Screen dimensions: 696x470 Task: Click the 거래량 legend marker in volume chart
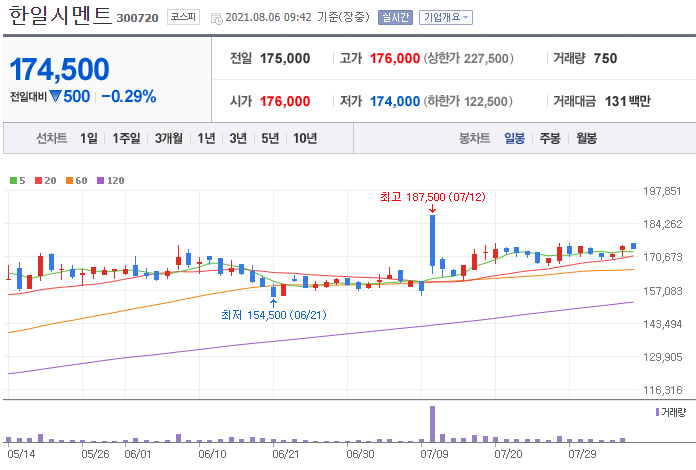(657, 412)
